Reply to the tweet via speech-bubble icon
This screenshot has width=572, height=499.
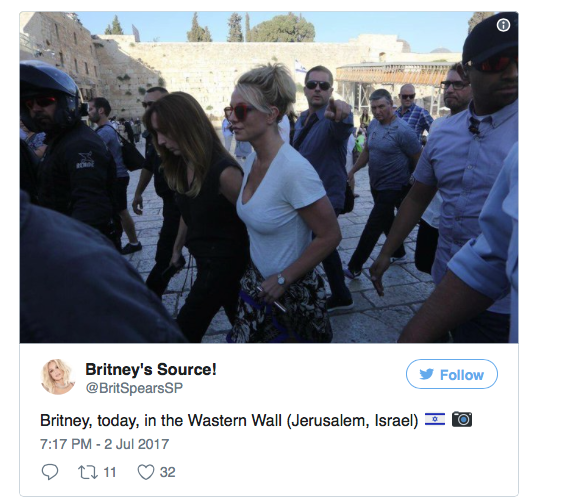50,472
